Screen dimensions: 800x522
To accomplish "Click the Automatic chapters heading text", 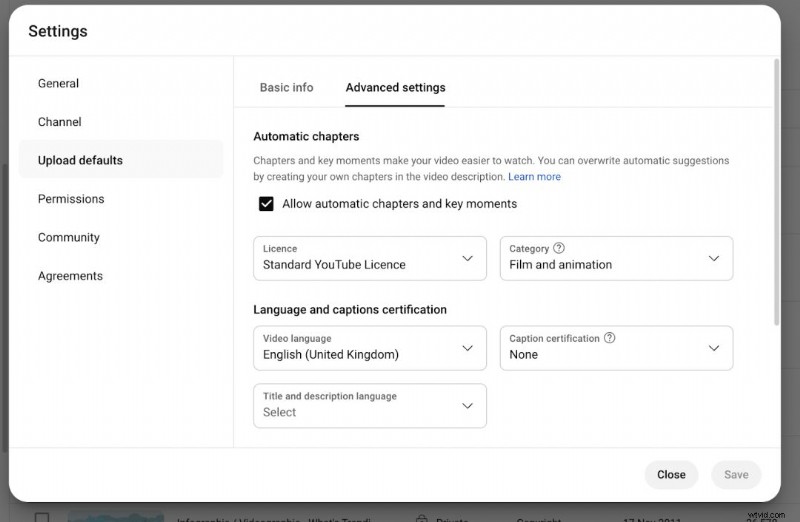I will coord(306,136).
